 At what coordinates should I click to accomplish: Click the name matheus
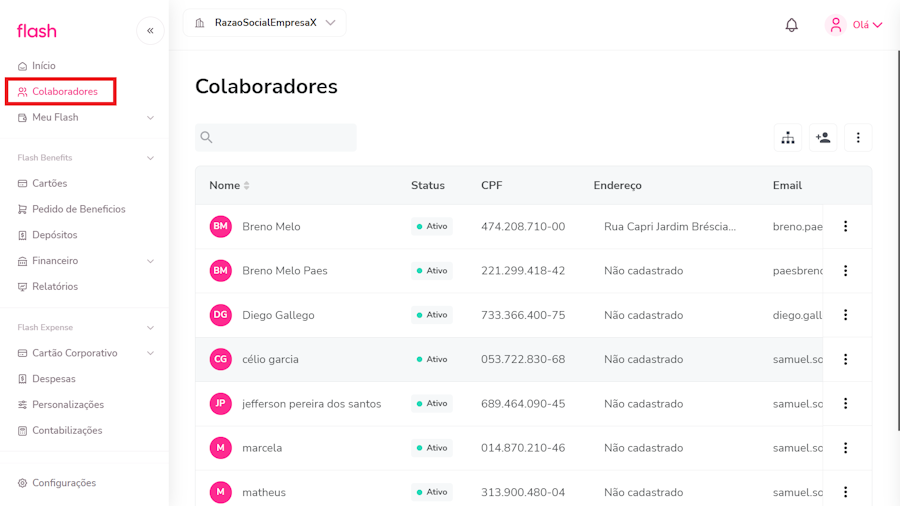pos(264,492)
